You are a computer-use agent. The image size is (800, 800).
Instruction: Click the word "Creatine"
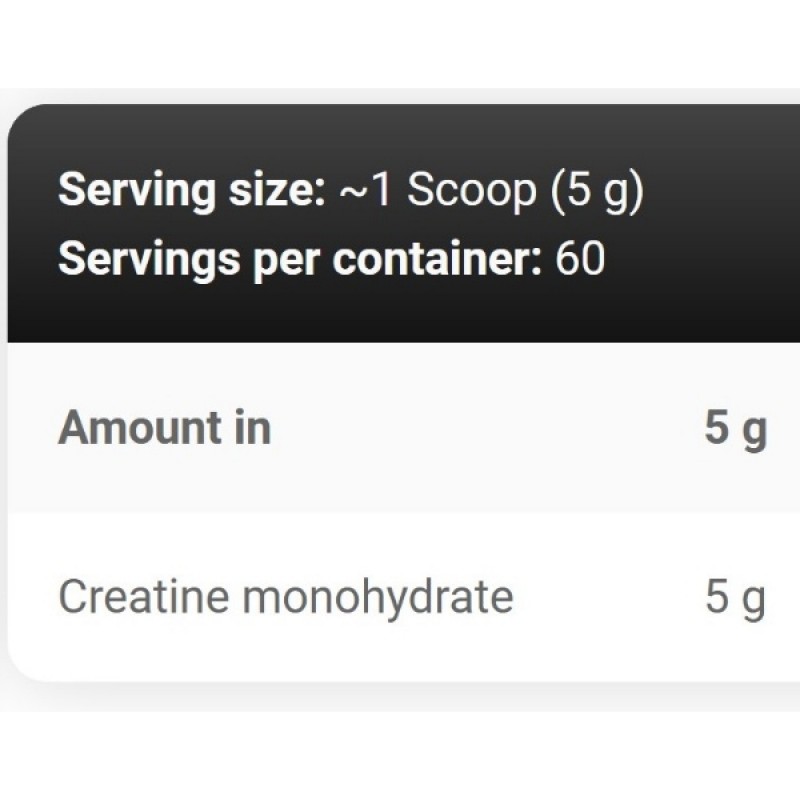146,597
